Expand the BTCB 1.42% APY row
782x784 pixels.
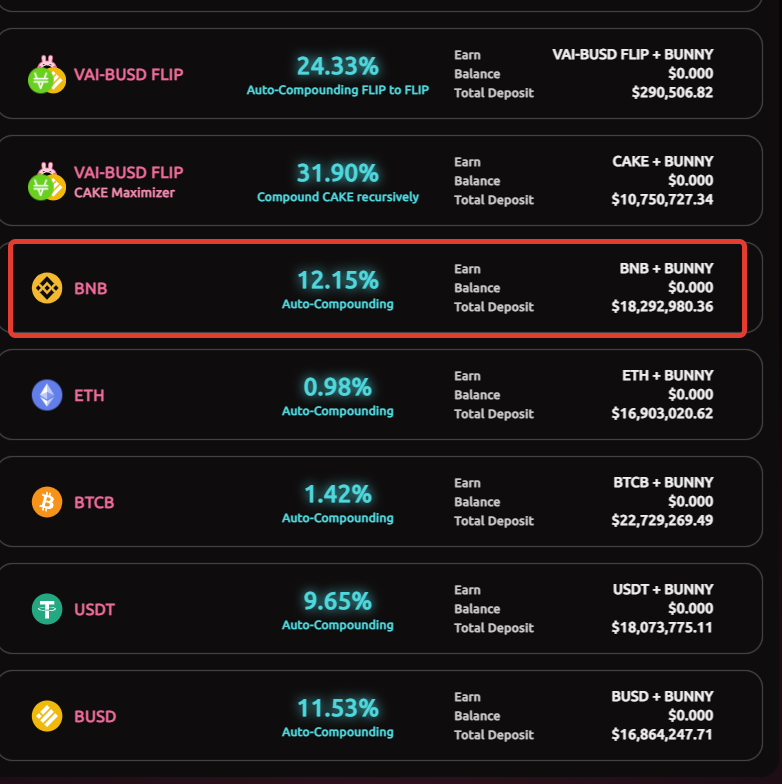pos(380,502)
